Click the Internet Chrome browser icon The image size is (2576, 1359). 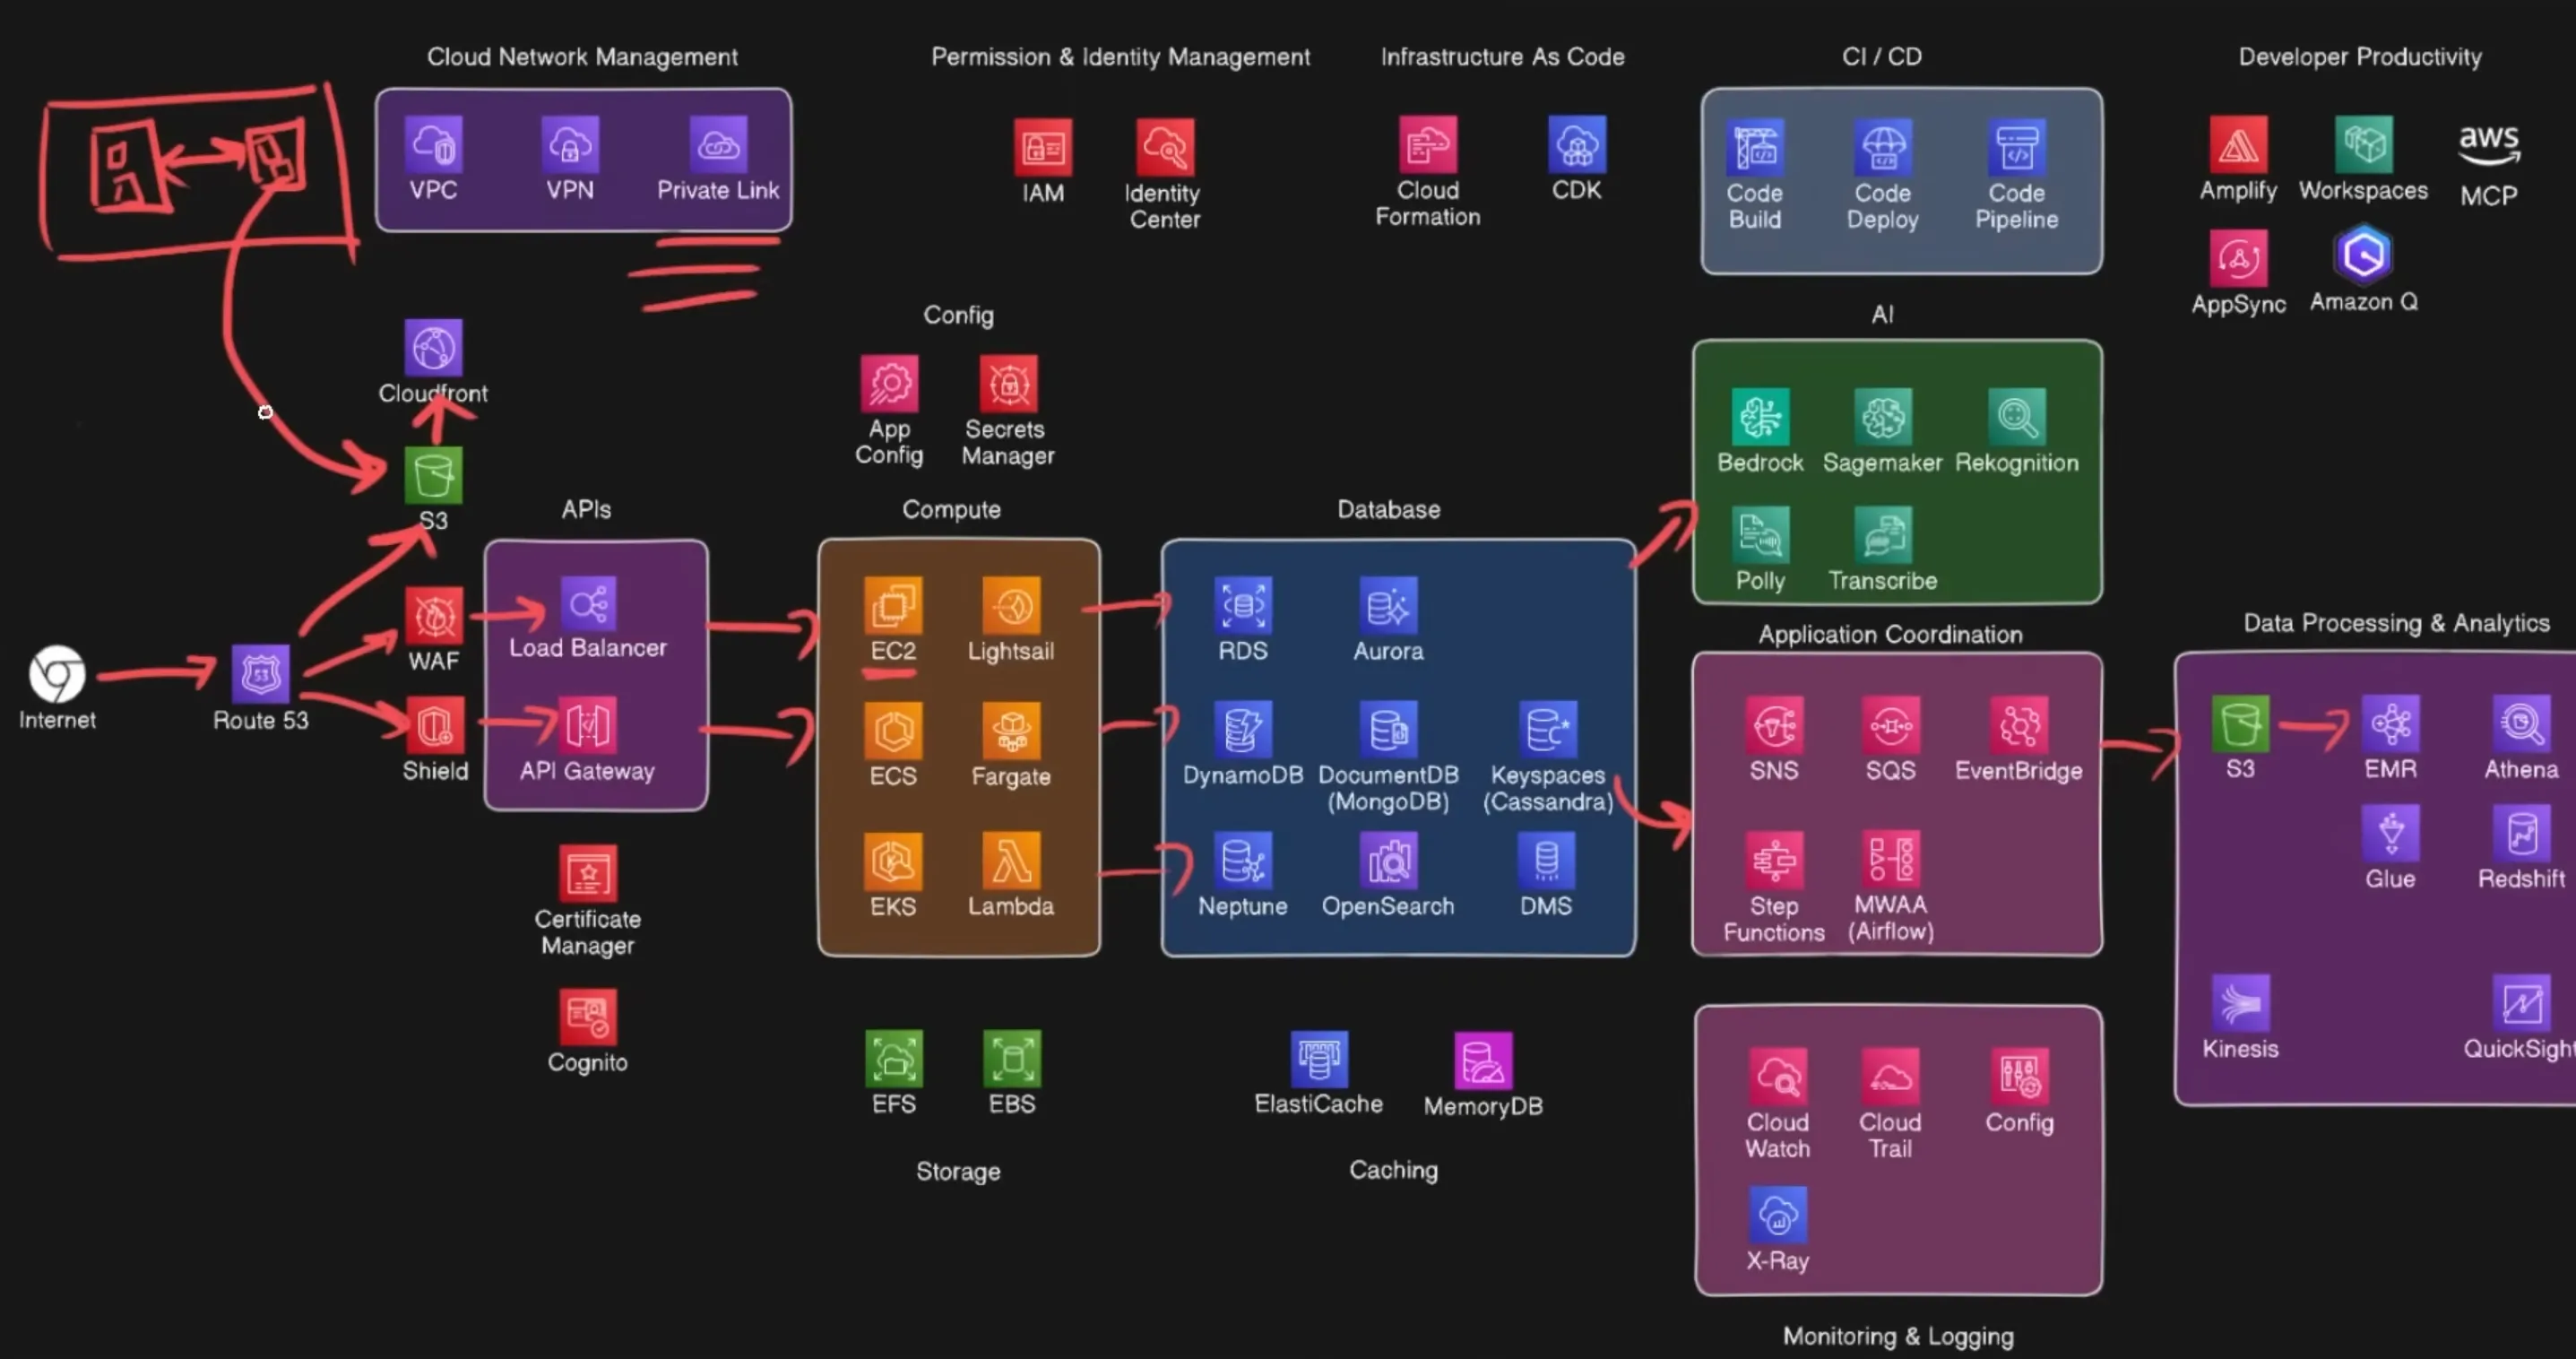click(57, 674)
